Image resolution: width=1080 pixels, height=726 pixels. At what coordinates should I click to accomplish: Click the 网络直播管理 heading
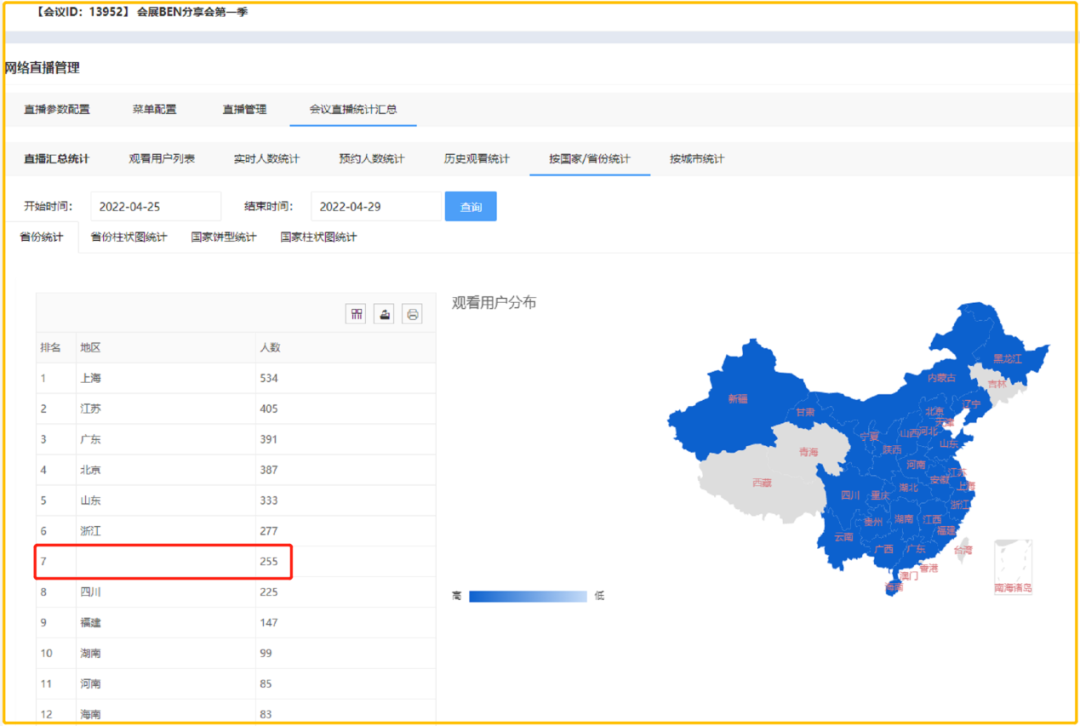coord(42,68)
